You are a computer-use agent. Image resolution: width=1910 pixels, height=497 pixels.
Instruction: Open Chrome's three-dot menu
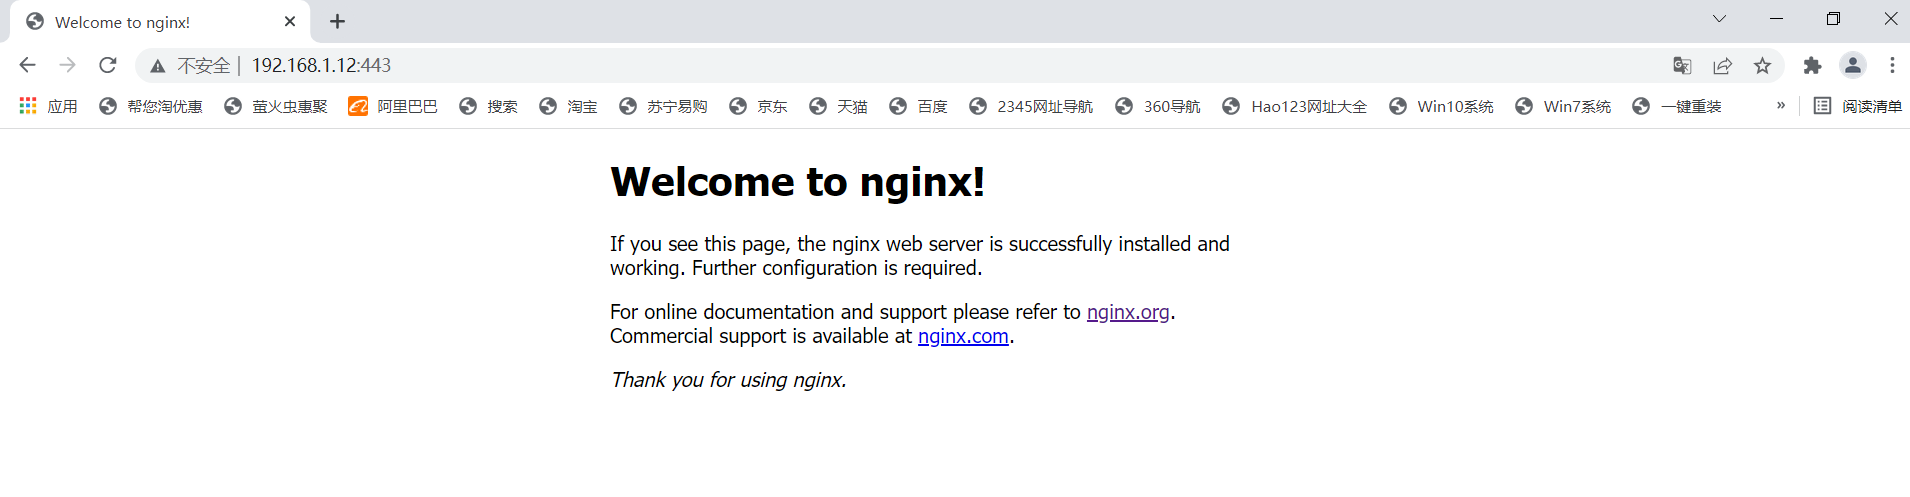pos(1892,65)
